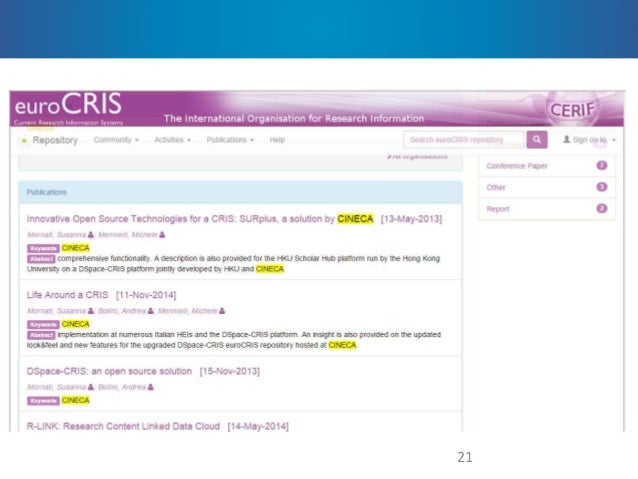
Task: Click the date [15-Nov-2013]
Action: pyautogui.click(x=229, y=371)
